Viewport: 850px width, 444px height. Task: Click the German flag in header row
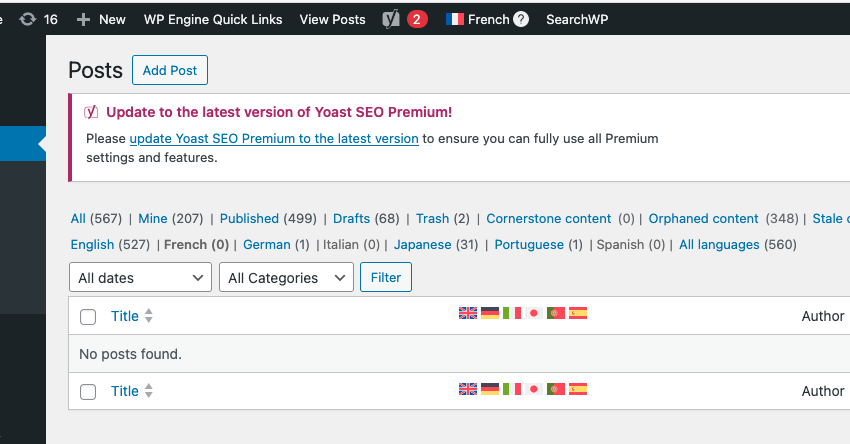(490, 313)
